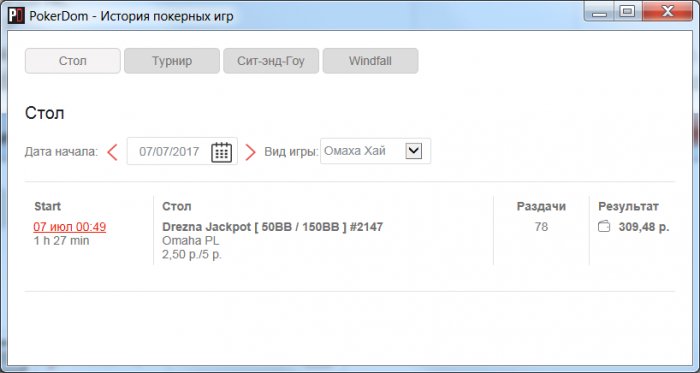Open the 07 июл 00:49 session link
Image resolution: width=700 pixels, height=373 pixels.
click(x=70, y=227)
